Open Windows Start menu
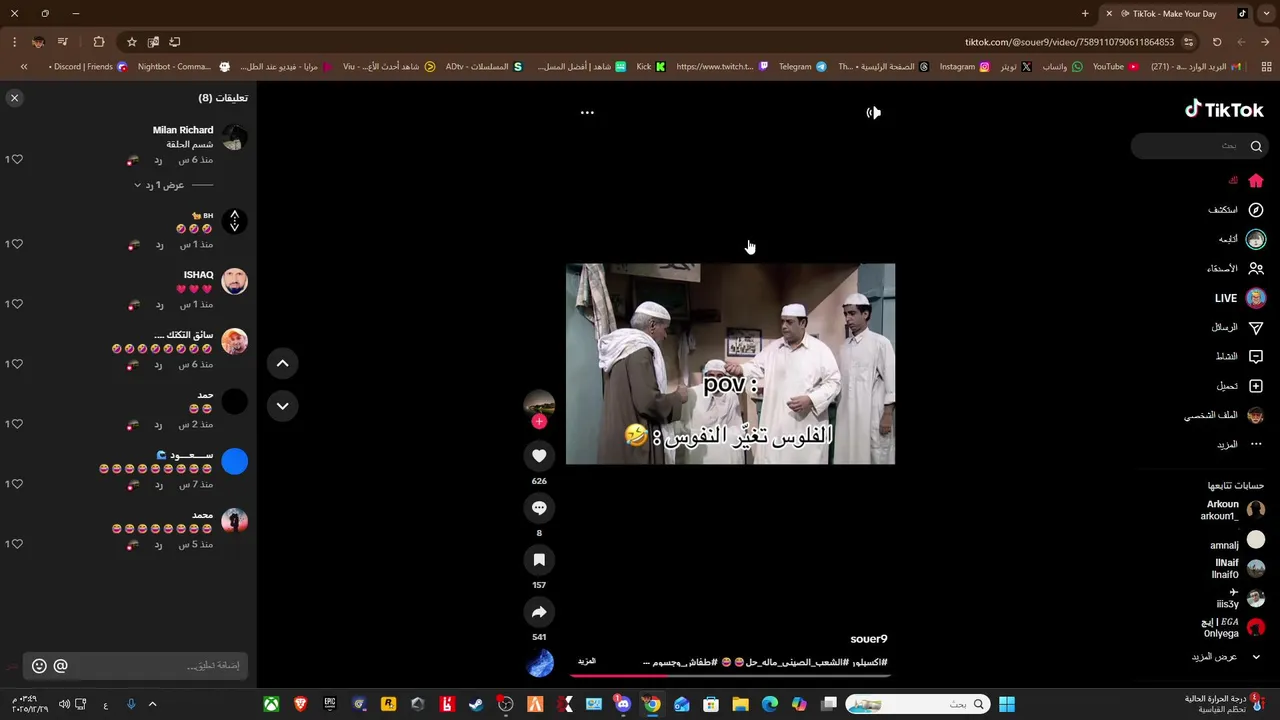This screenshot has width=1280, height=720. point(1007,705)
